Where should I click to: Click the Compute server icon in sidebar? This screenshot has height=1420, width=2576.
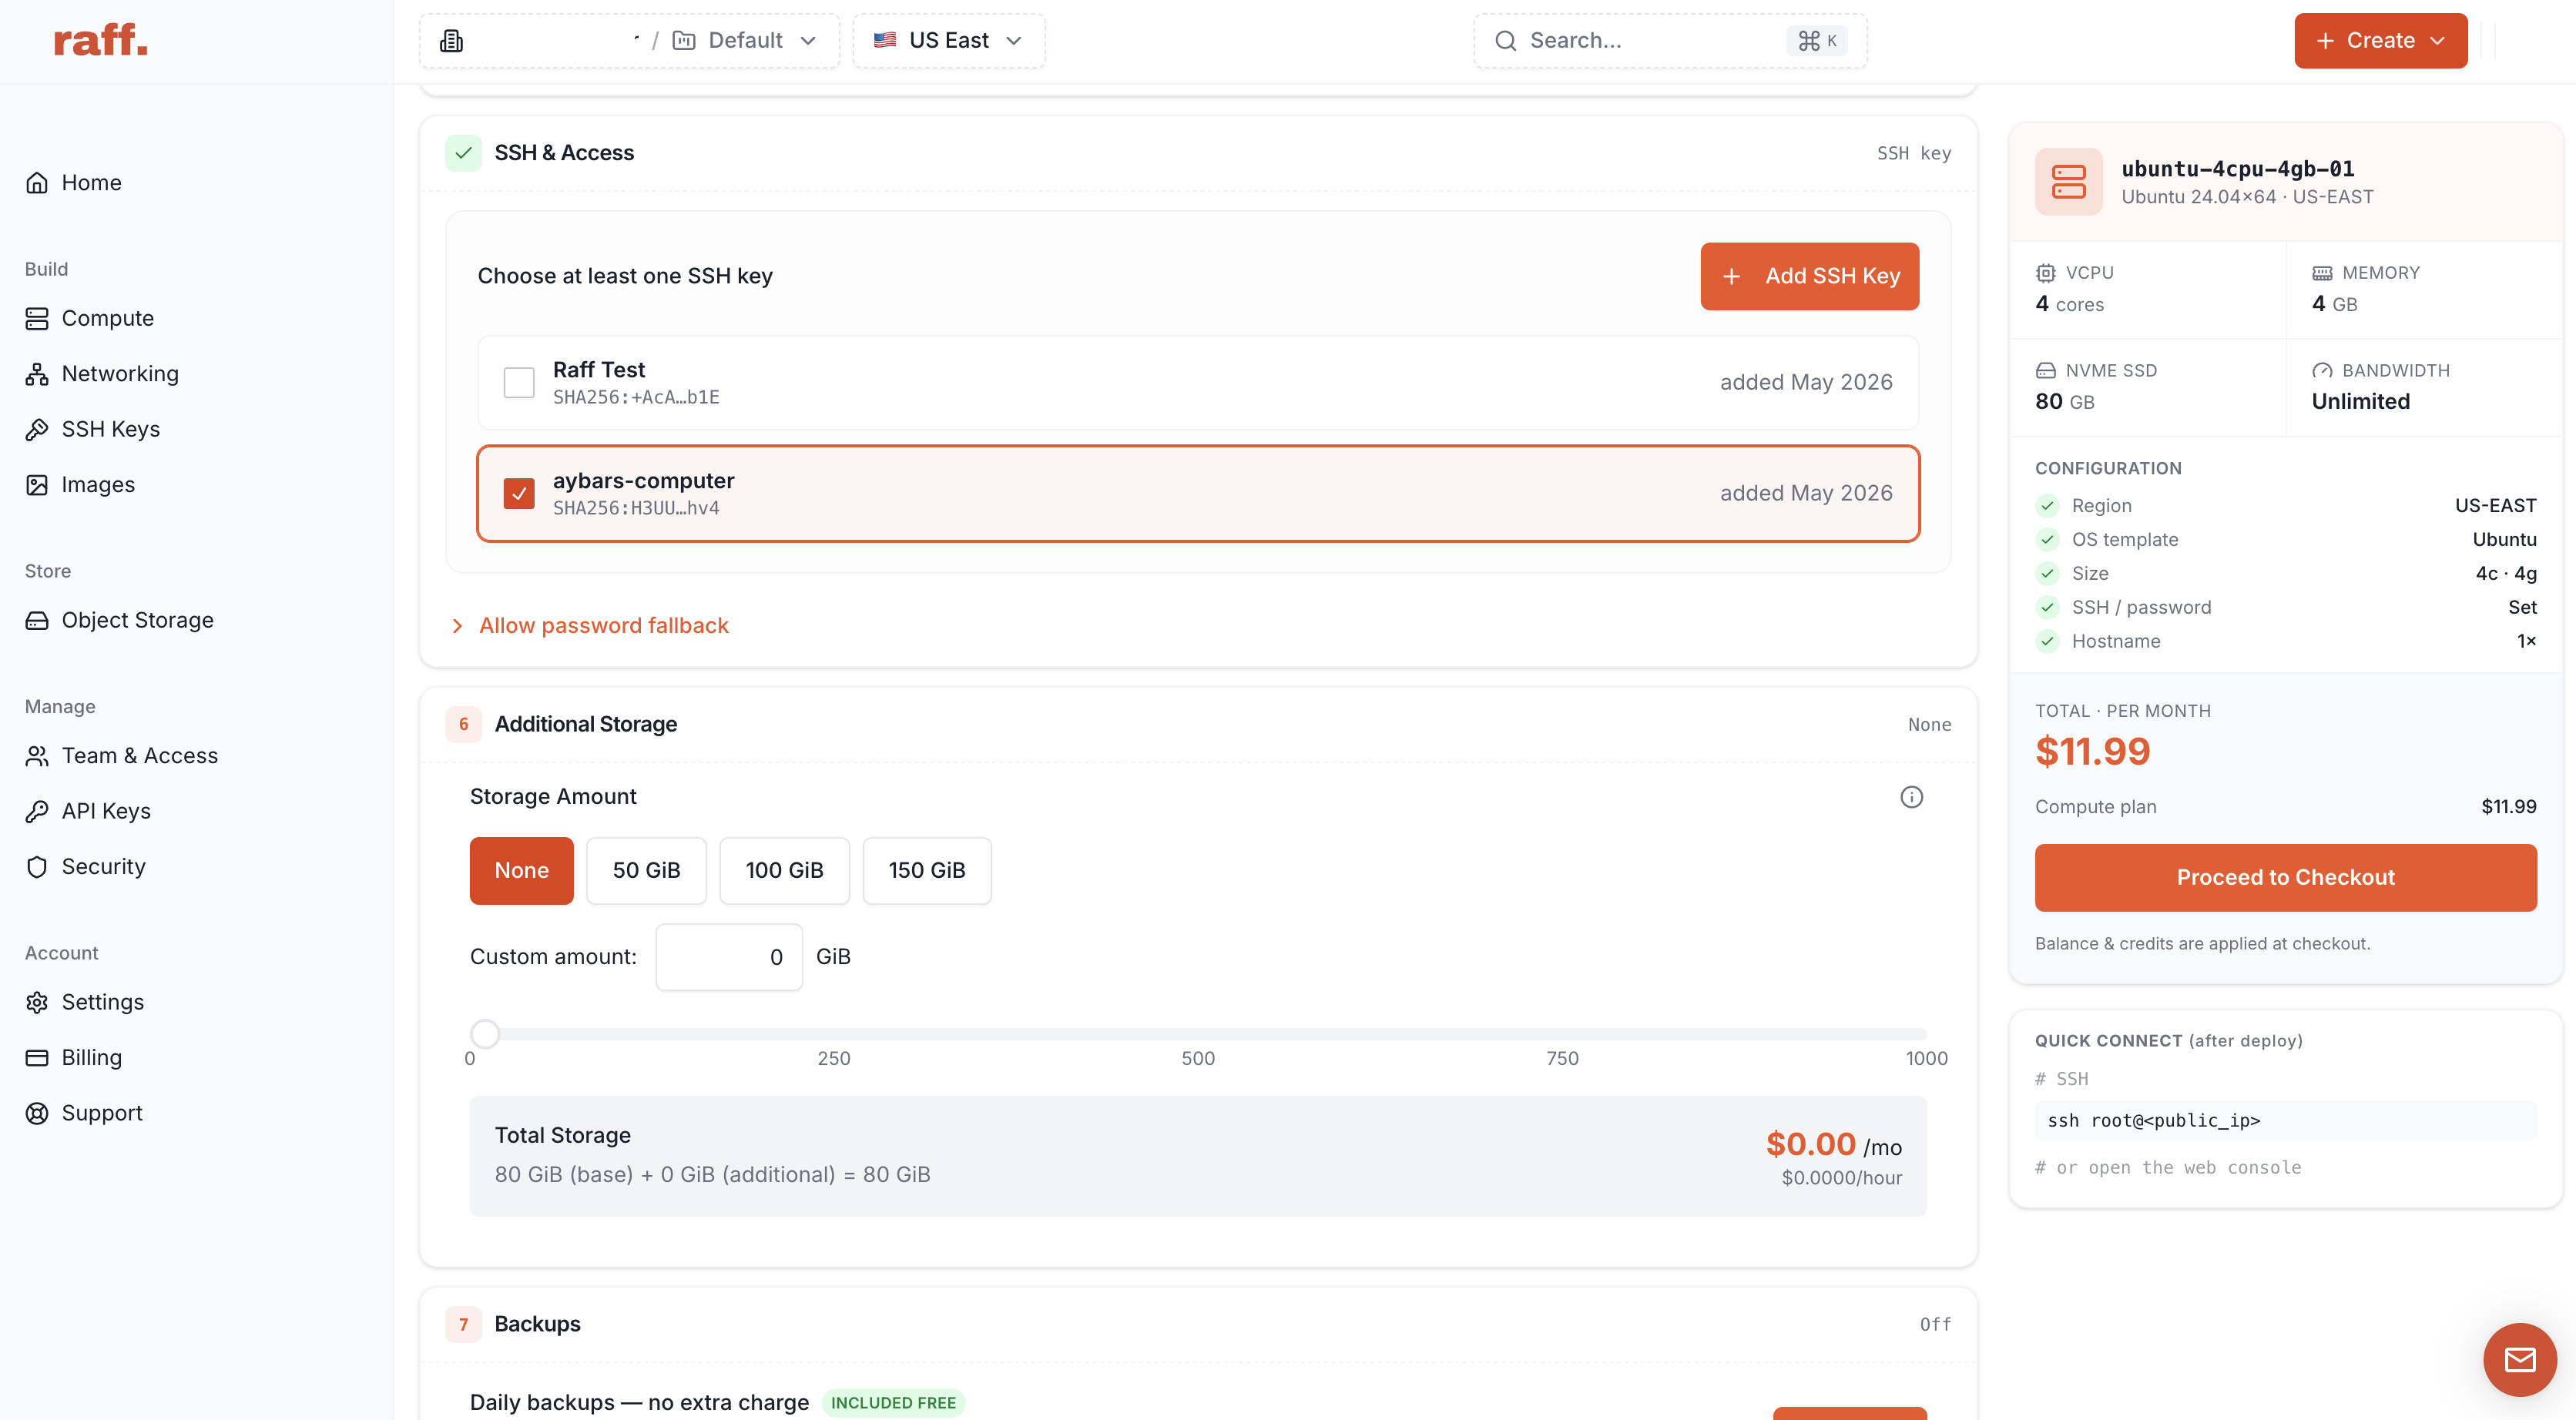[37, 318]
